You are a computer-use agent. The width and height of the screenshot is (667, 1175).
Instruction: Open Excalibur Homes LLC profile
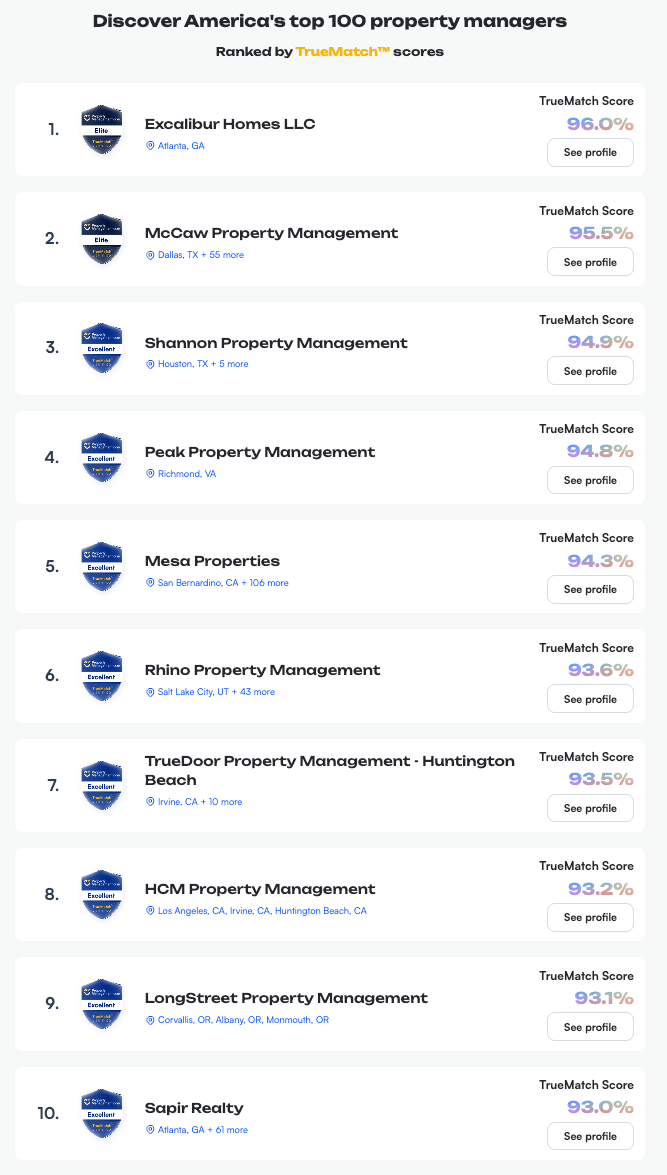click(590, 152)
